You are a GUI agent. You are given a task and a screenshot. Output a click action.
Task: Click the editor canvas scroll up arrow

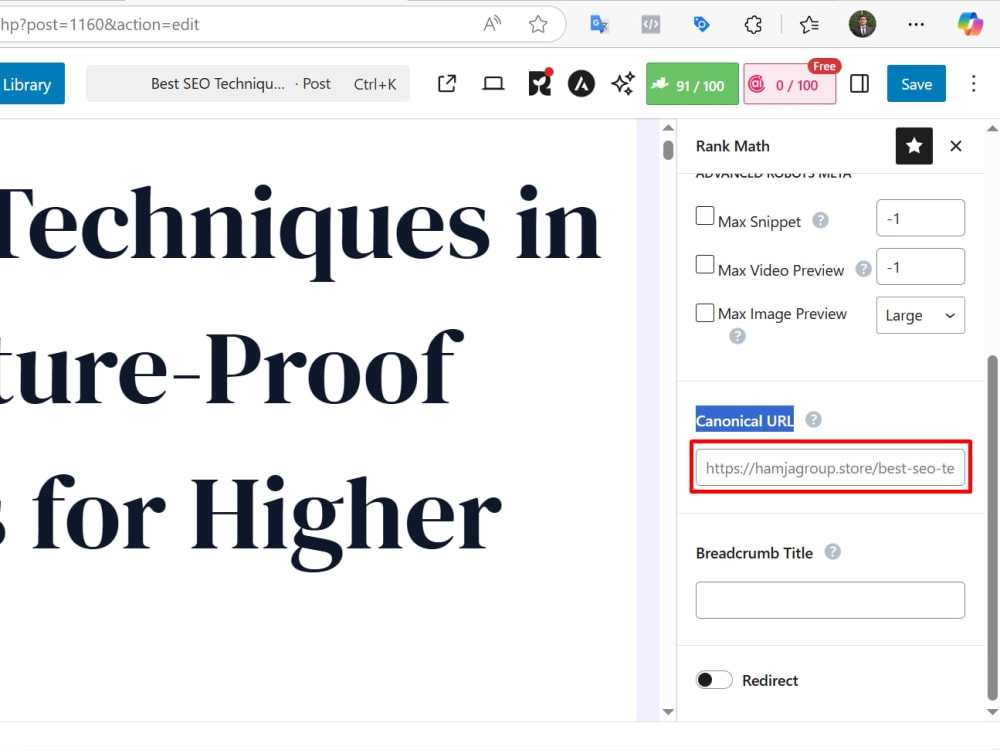pos(668,128)
